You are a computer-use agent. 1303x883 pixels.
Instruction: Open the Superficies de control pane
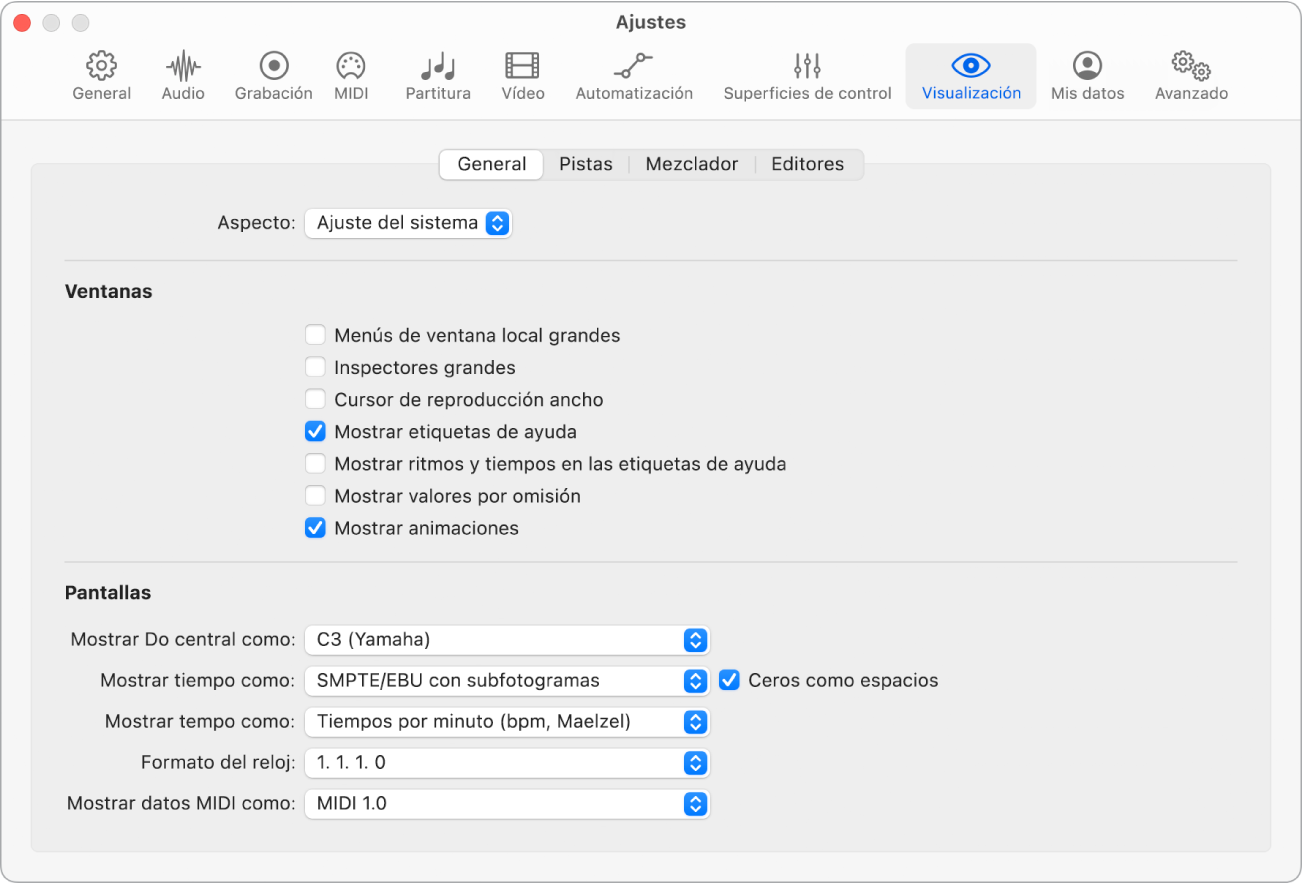click(x=807, y=77)
